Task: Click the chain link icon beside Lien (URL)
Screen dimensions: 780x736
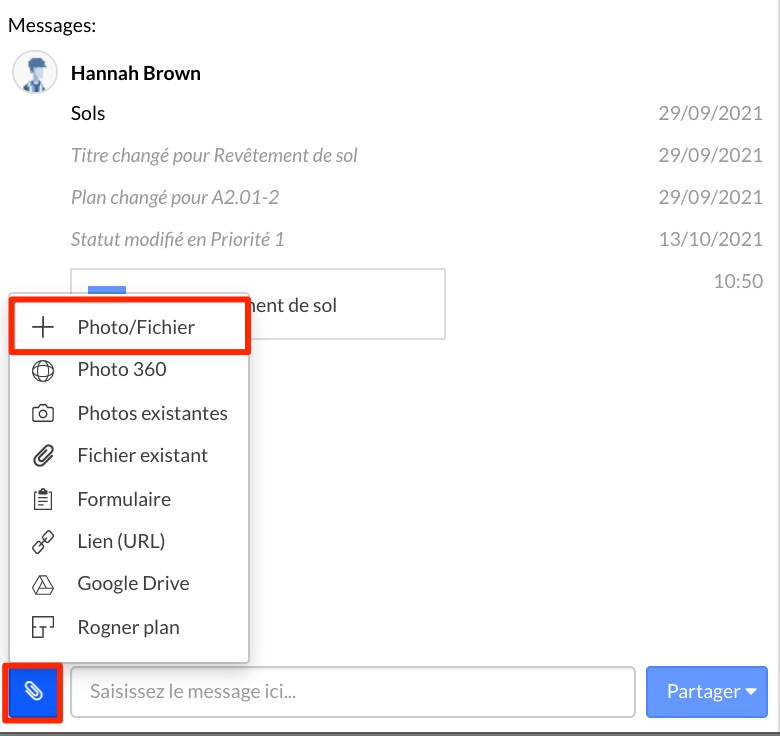Action: tap(43, 542)
